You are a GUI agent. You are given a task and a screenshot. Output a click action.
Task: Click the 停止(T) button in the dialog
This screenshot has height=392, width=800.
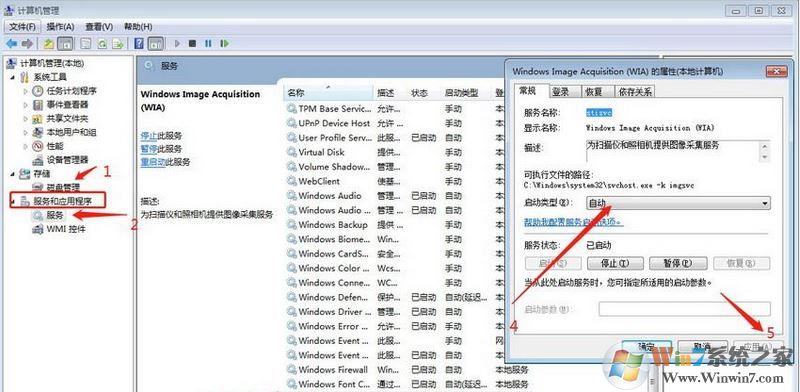615,263
